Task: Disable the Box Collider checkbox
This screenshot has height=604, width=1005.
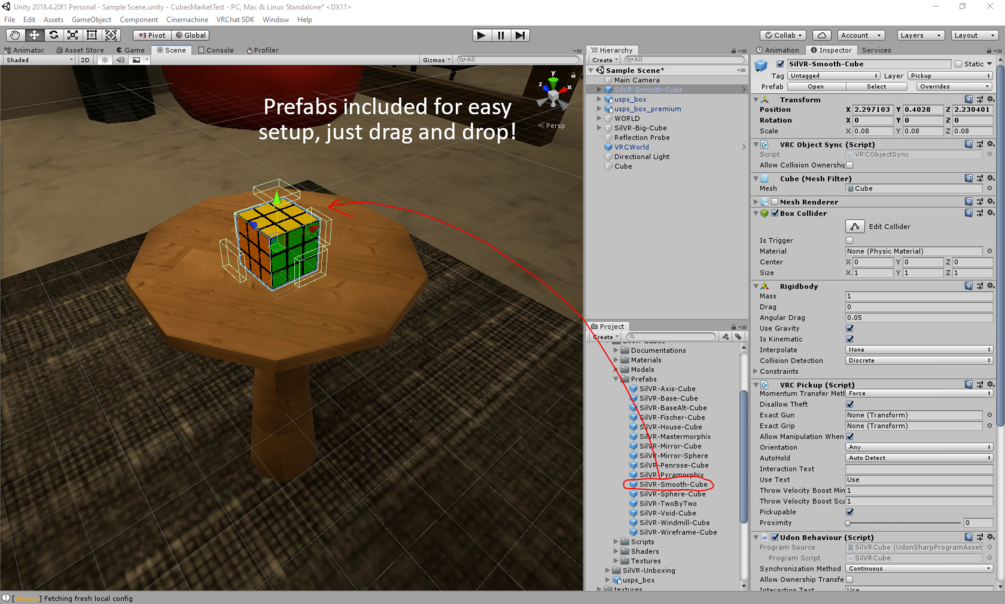Action: coord(776,213)
